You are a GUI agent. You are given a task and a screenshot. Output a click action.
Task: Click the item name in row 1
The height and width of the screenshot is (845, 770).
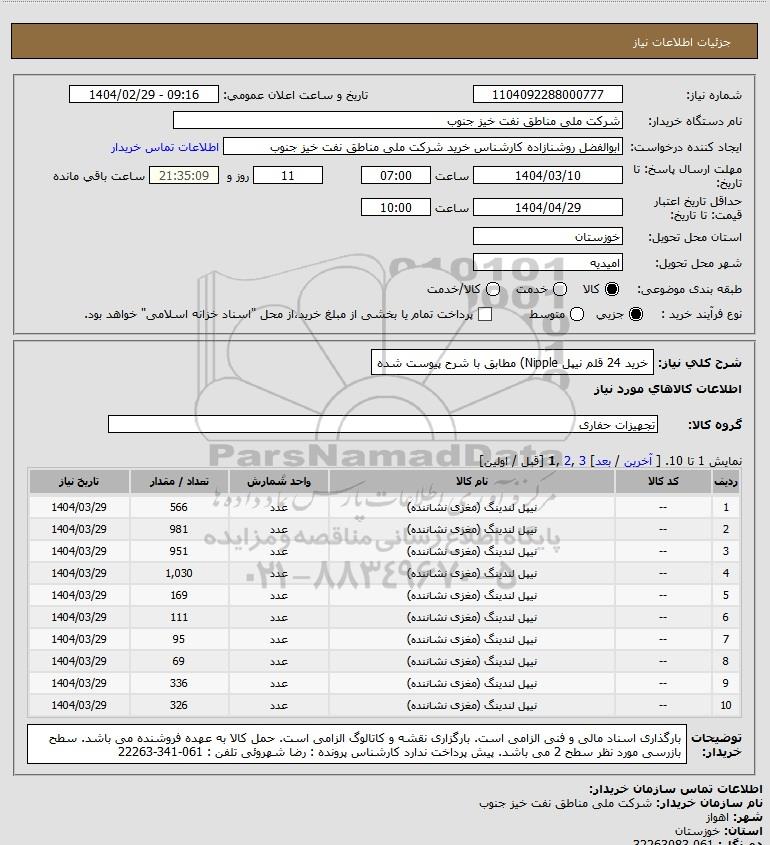pos(471,508)
